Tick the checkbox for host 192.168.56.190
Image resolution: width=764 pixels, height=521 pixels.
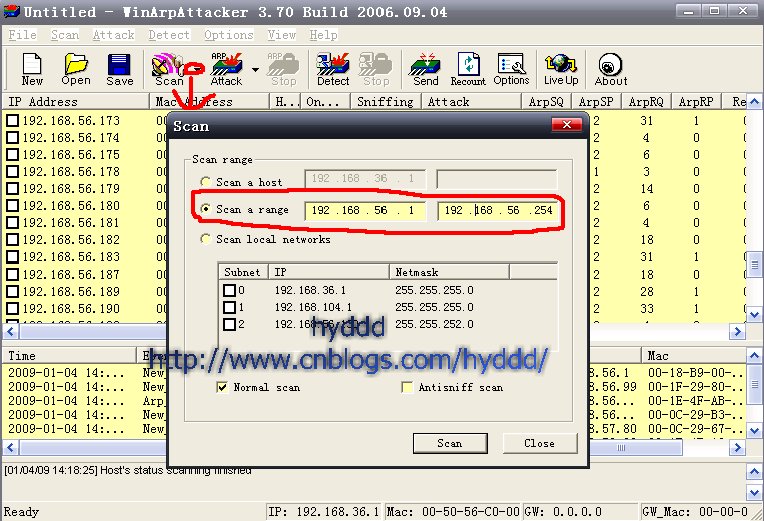coord(13,309)
